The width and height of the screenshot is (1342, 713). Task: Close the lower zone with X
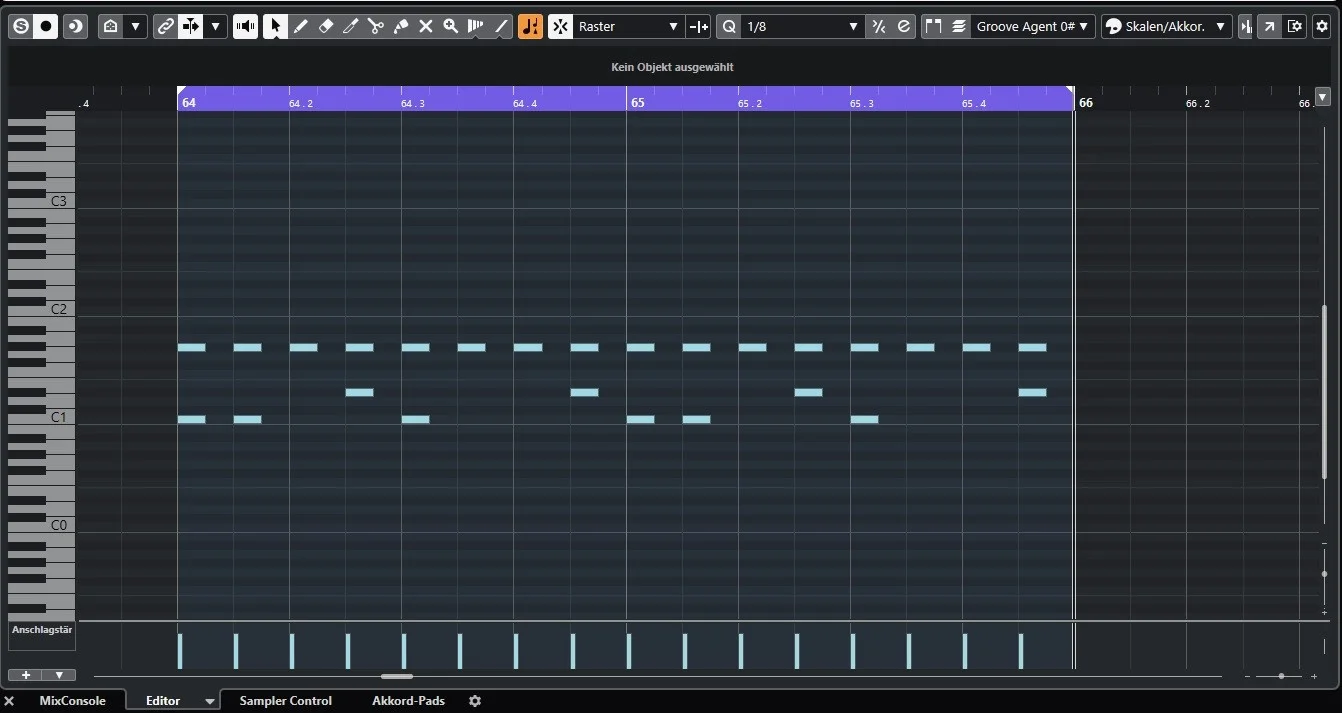[x=10, y=701]
